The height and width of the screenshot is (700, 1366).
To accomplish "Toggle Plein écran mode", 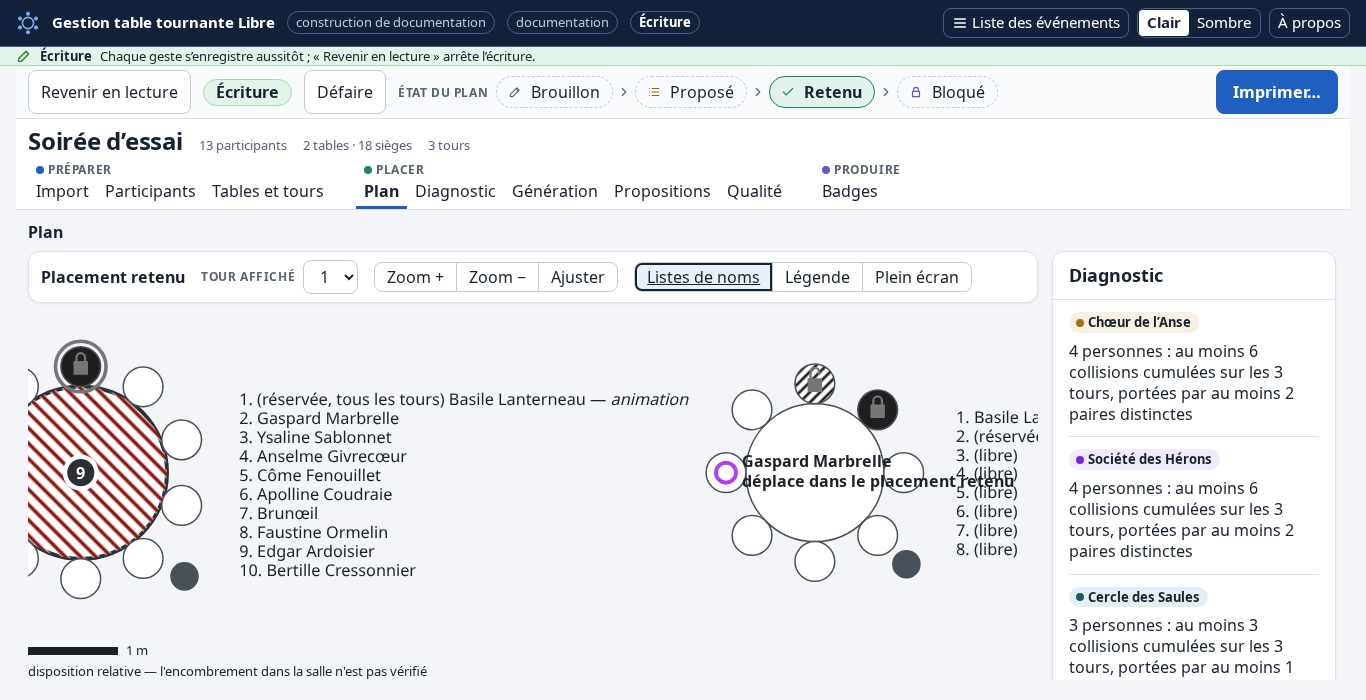I will coord(917,277).
